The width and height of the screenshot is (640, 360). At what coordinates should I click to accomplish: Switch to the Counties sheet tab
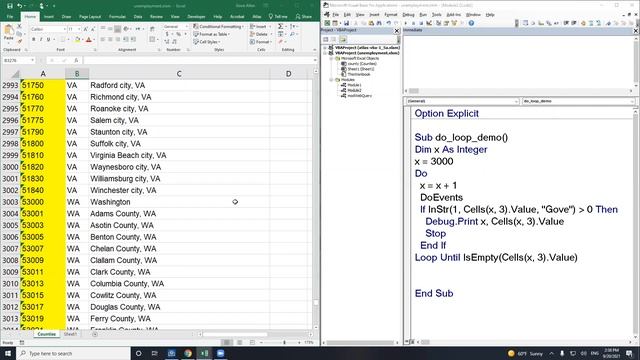pos(46,334)
